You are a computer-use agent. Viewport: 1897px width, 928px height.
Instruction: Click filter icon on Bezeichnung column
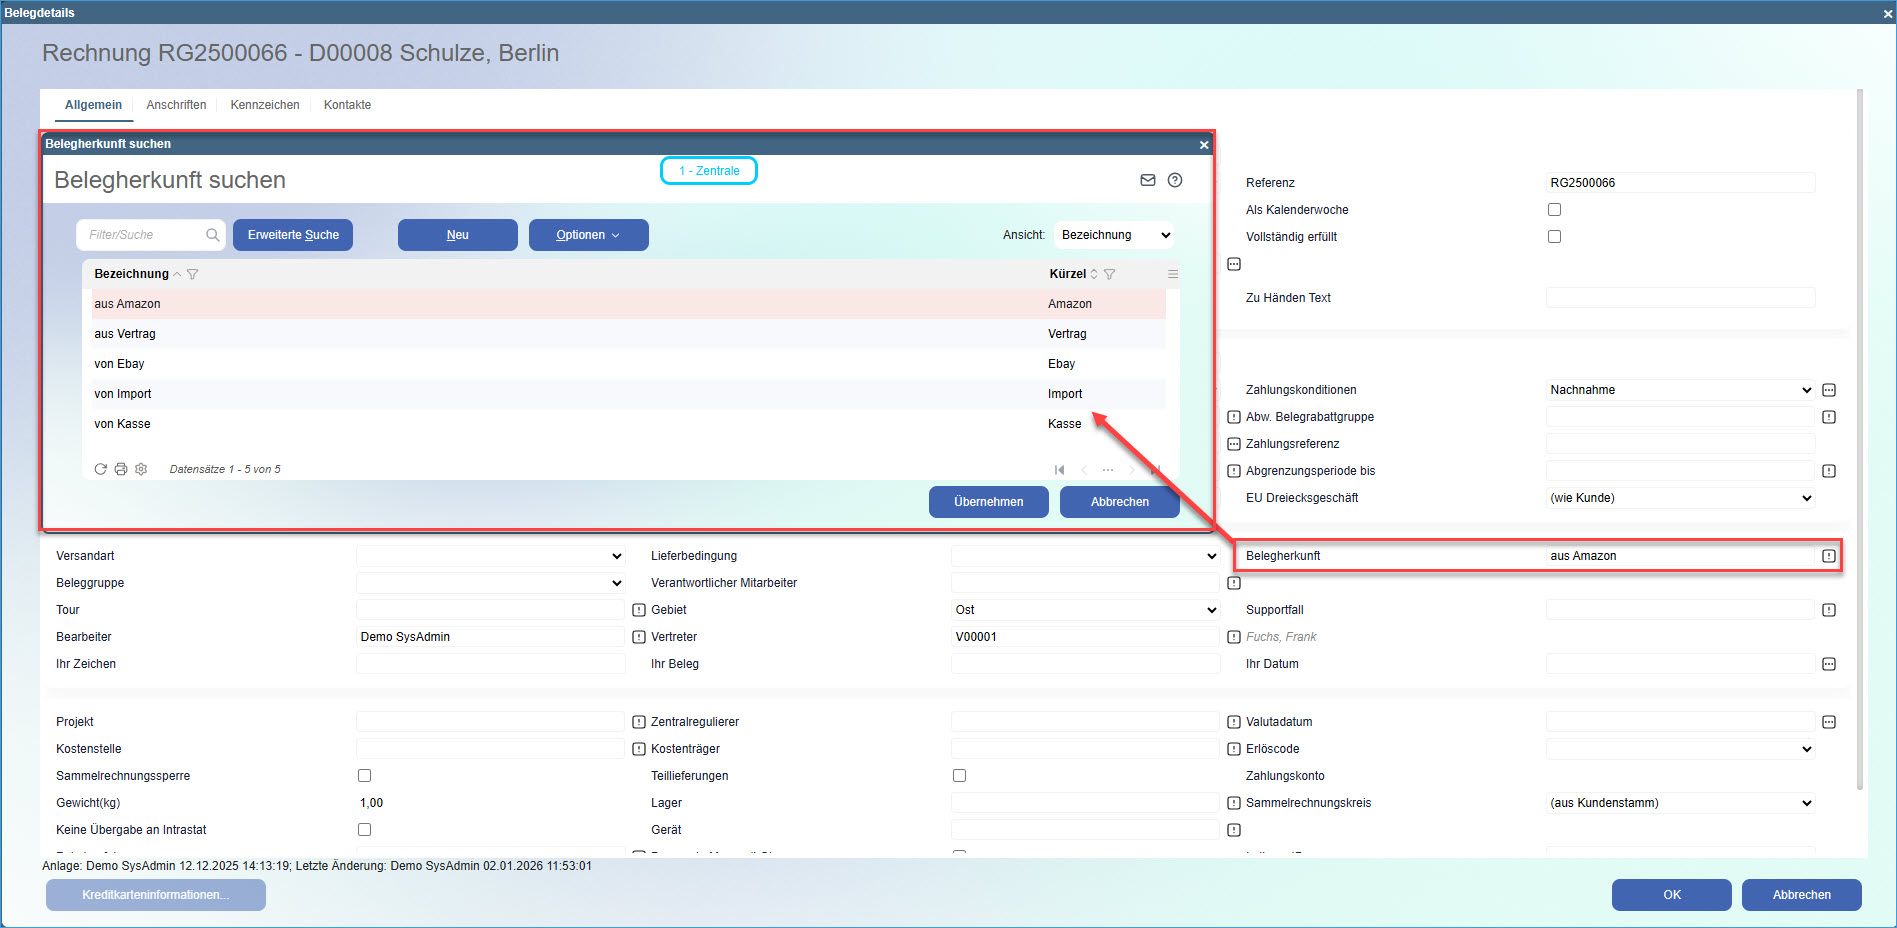[x=193, y=274]
